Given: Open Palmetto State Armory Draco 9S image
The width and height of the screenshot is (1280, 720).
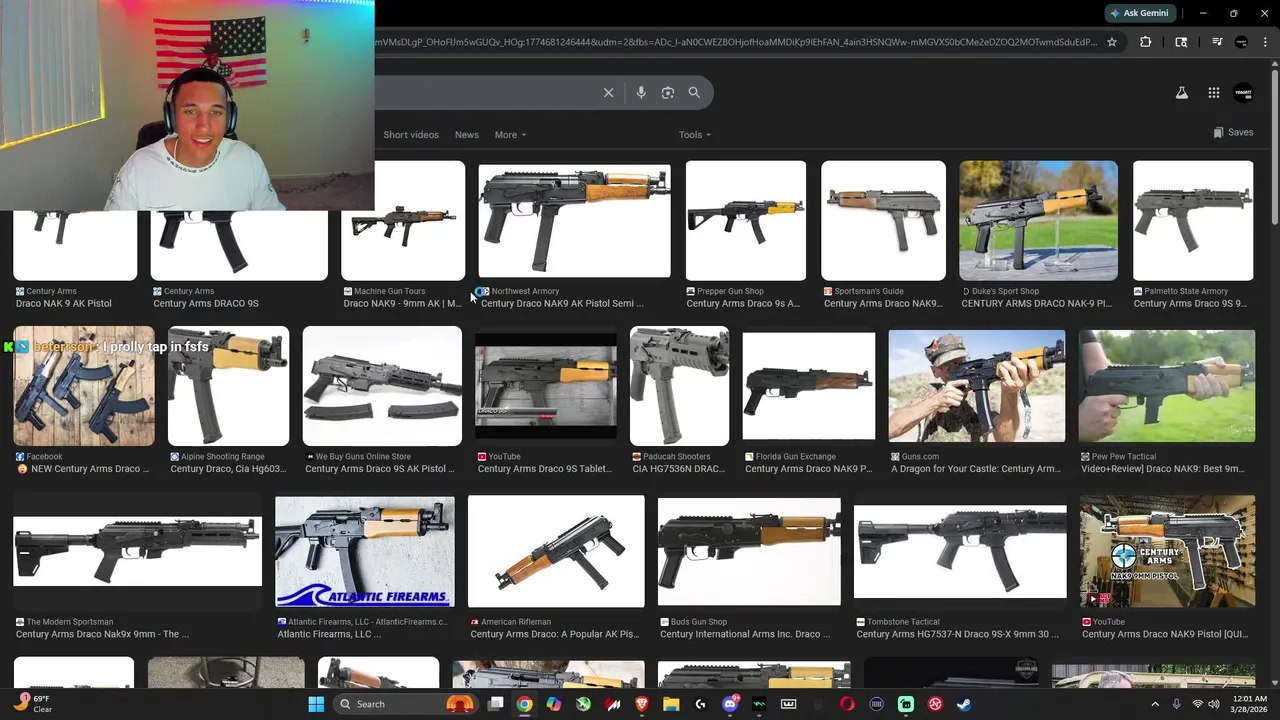Looking at the screenshot, I should tap(1193, 220).
